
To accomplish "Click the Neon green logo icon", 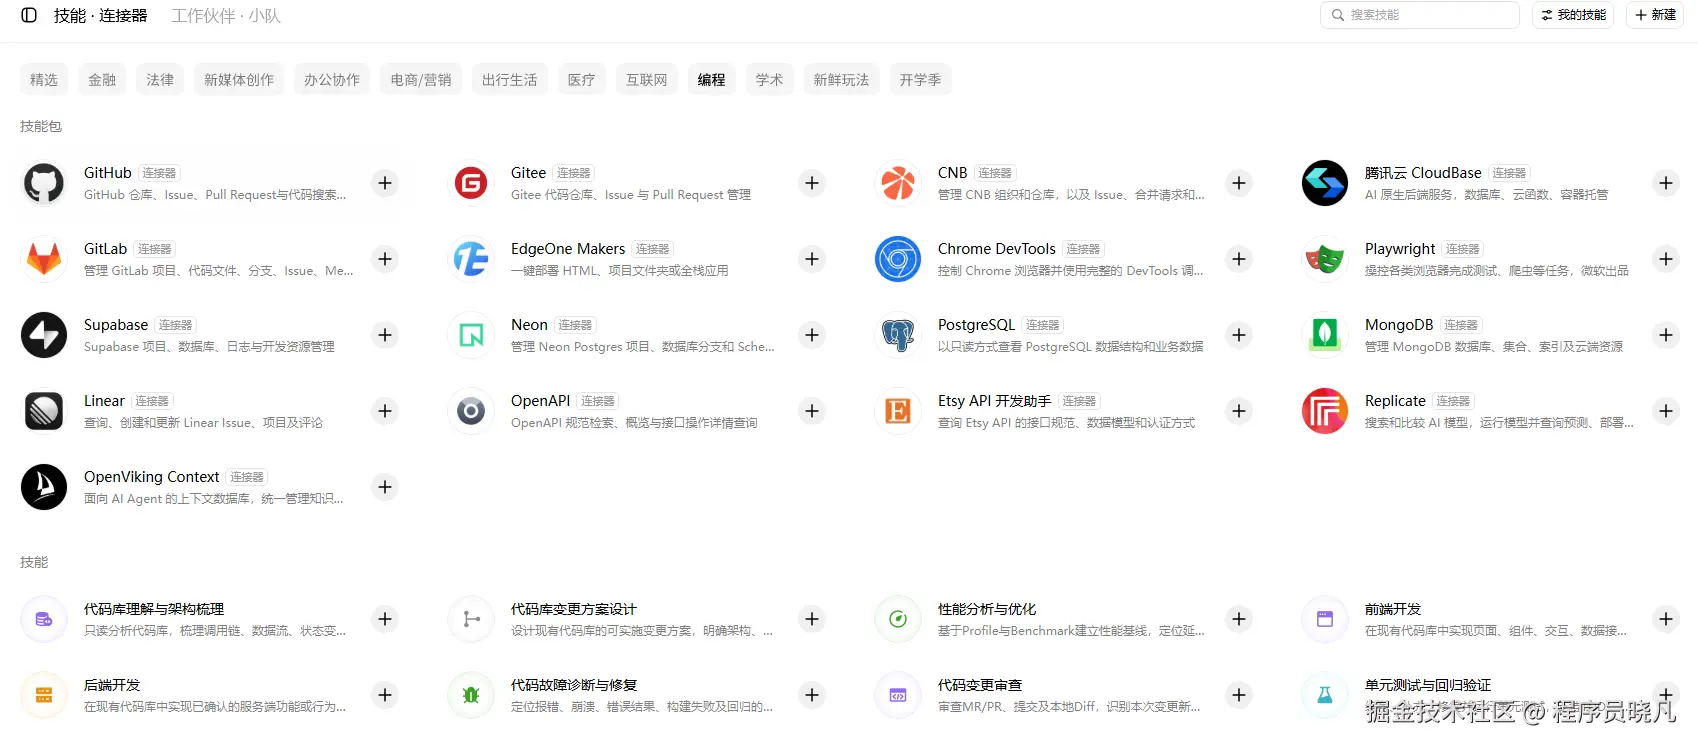I will coord(471,335).
